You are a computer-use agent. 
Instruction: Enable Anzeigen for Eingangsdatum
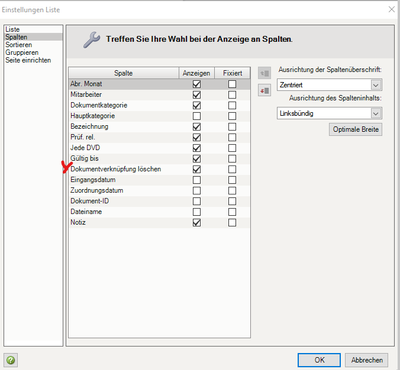click(197, 180)
